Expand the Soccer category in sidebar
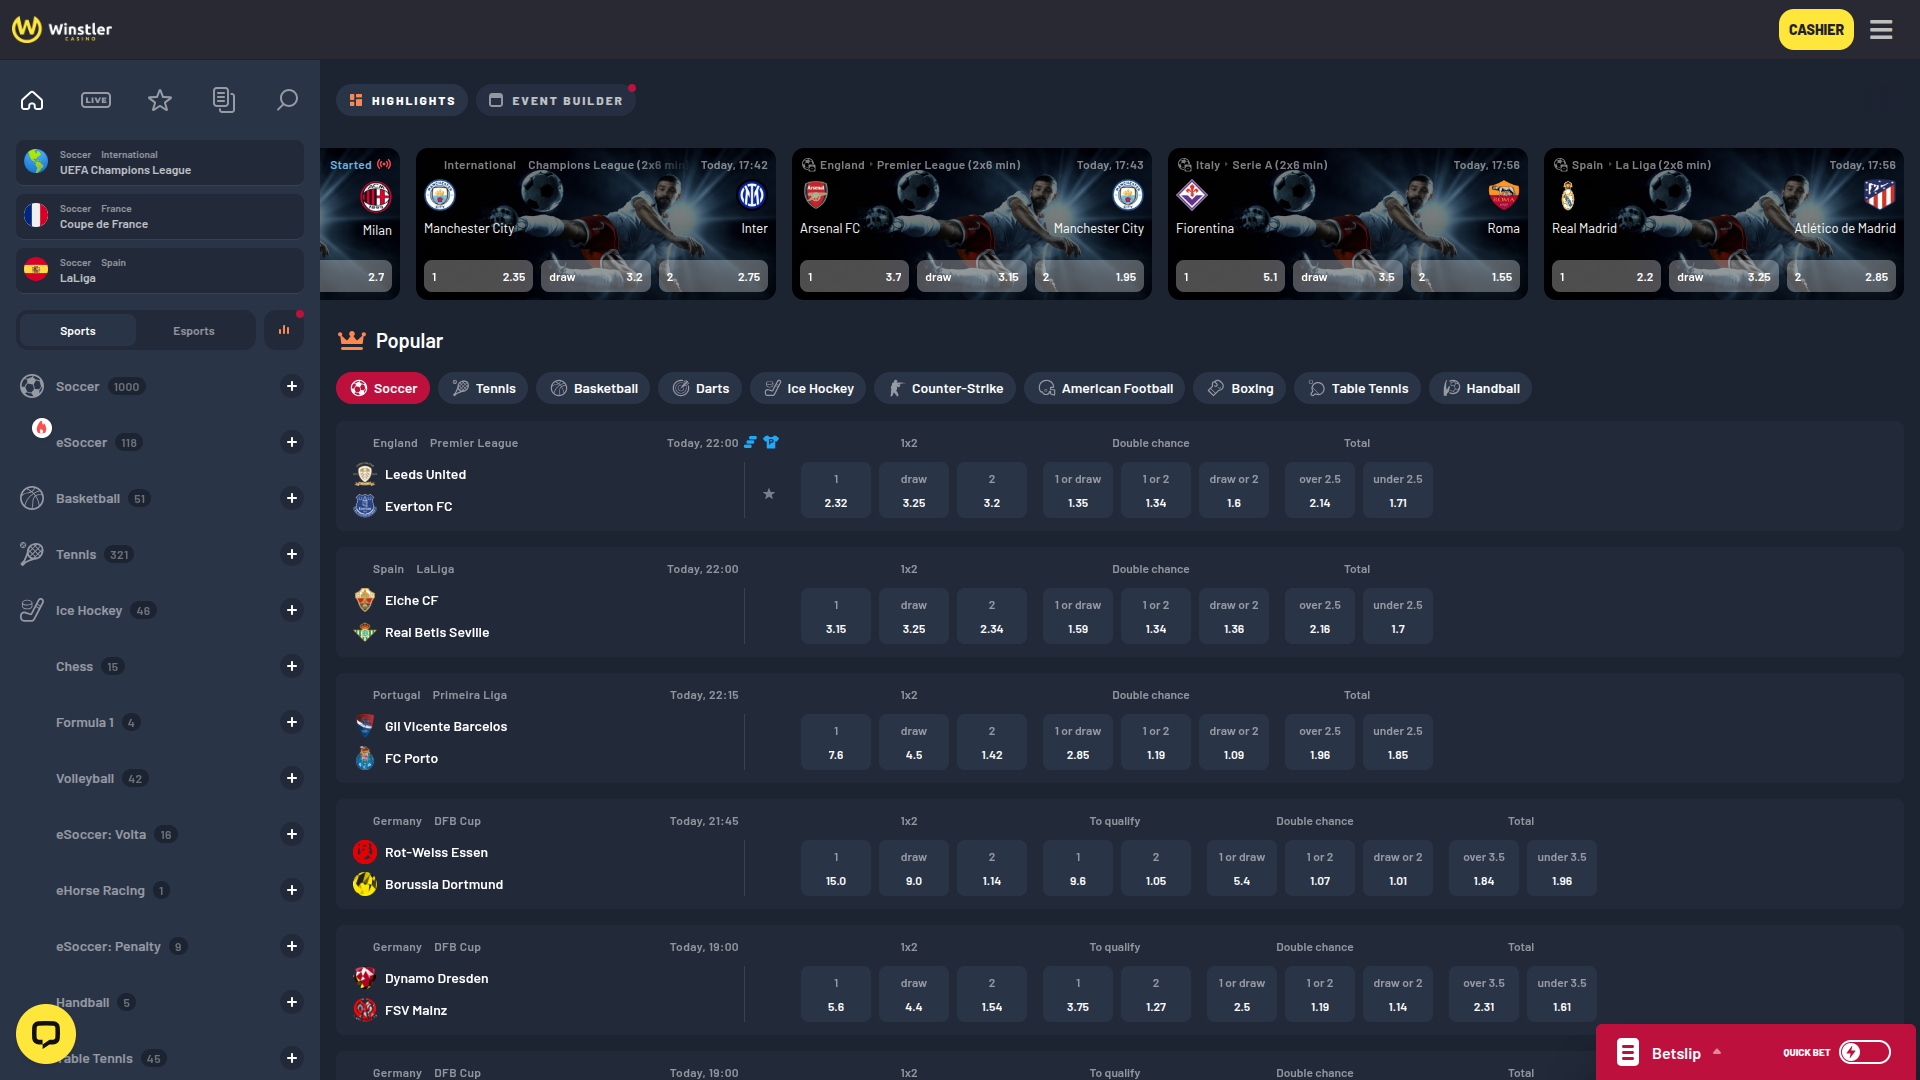1920x1080 pixels. tap(292, 386)
